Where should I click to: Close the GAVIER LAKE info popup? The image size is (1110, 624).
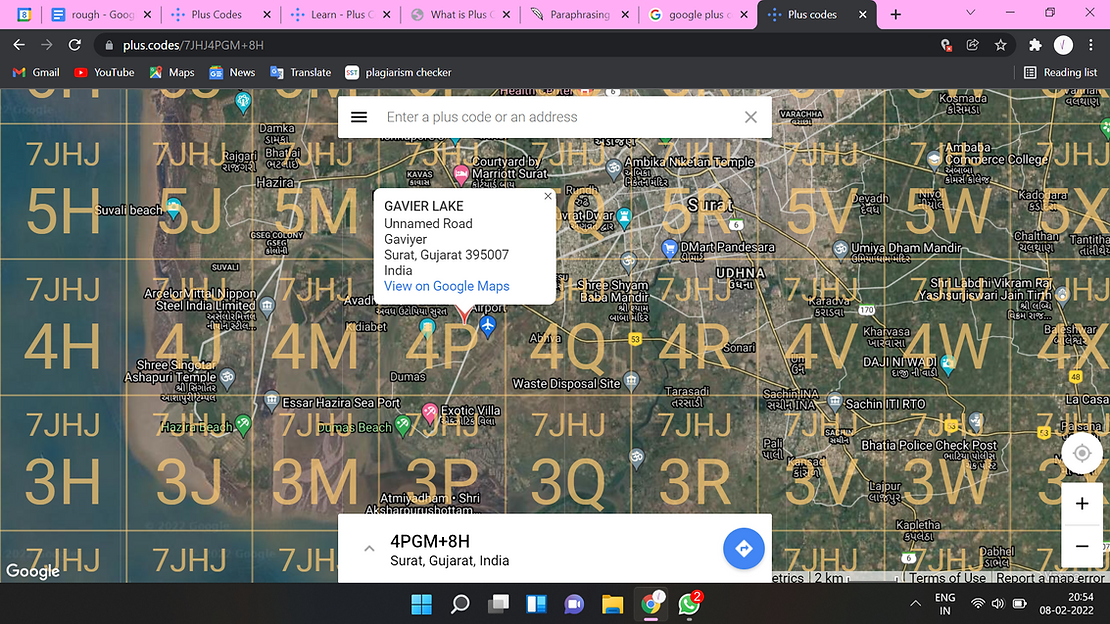(547, 196)
